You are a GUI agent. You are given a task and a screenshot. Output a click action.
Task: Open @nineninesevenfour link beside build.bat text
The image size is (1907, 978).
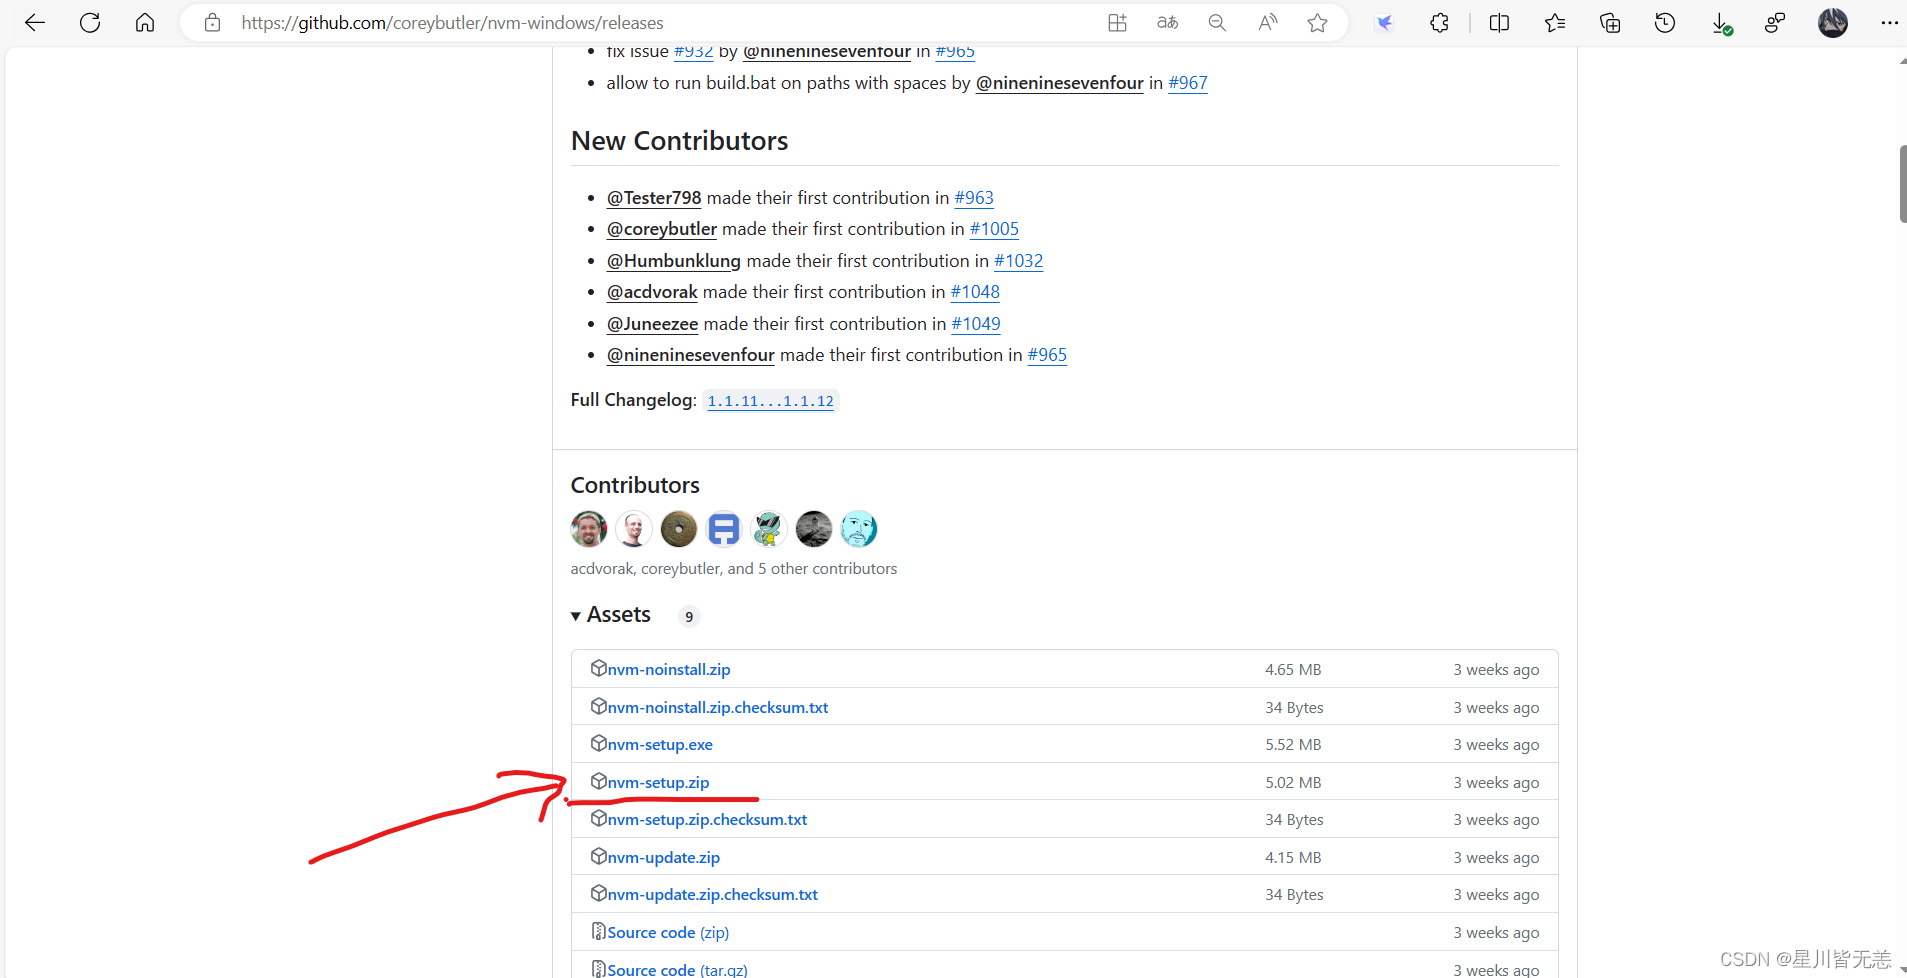coord(1060,83)
